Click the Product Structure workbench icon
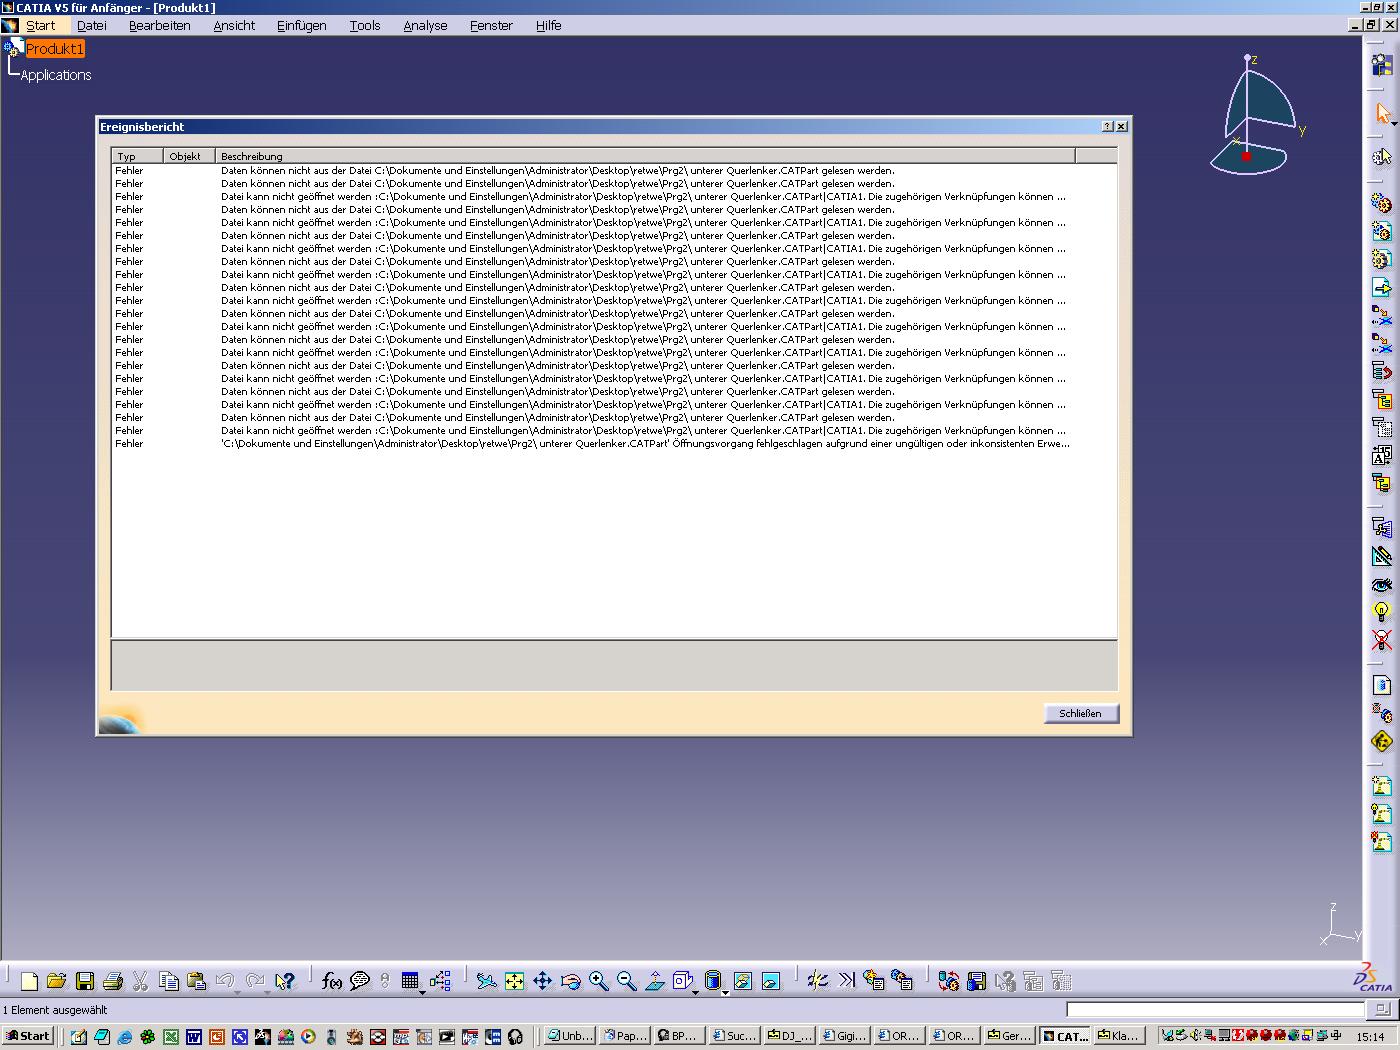Viewport: 1400px width, 1050px height. (1382, 65)
